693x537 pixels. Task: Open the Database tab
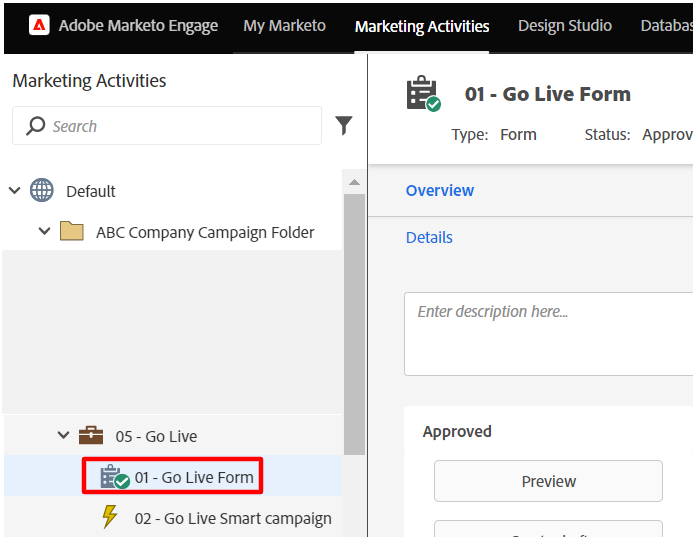click(666, 26)
